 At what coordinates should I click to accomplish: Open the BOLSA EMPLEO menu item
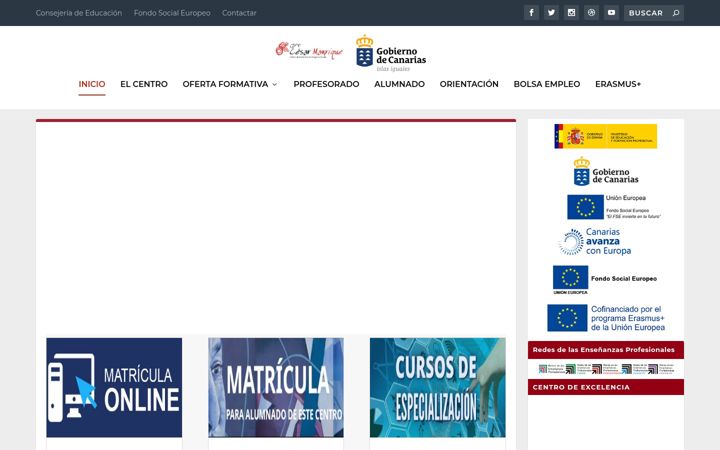(547, 84)
